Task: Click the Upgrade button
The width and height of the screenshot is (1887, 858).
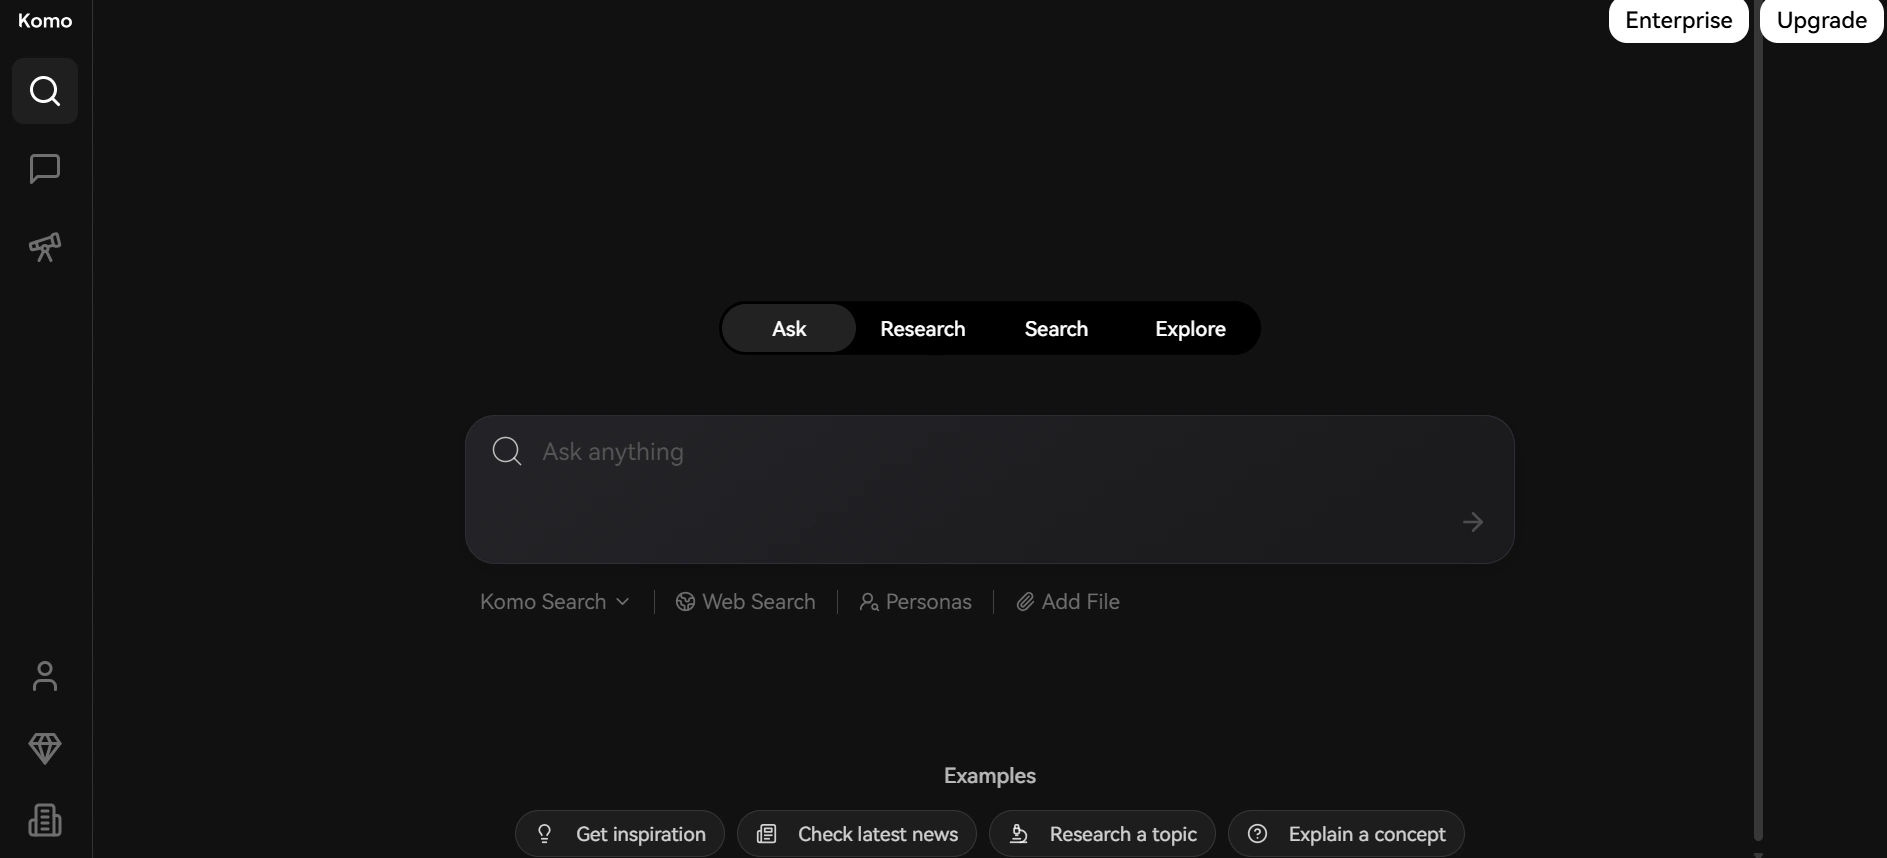Action: (1821, 21)
